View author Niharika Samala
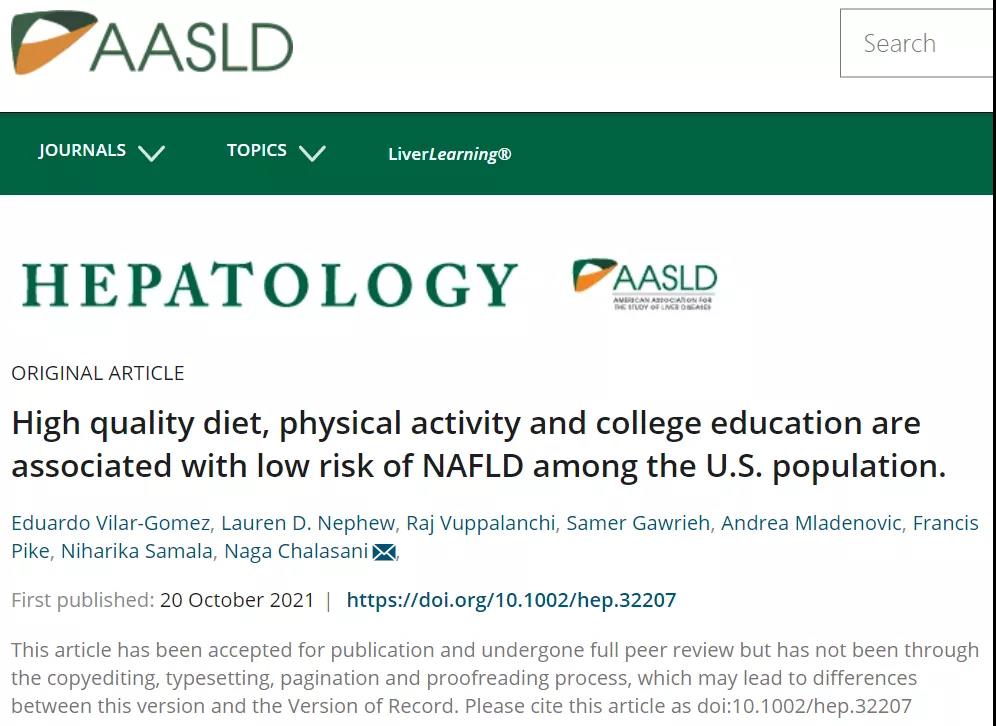The width and height of the screenshot is (996, 726). [137, 551]
